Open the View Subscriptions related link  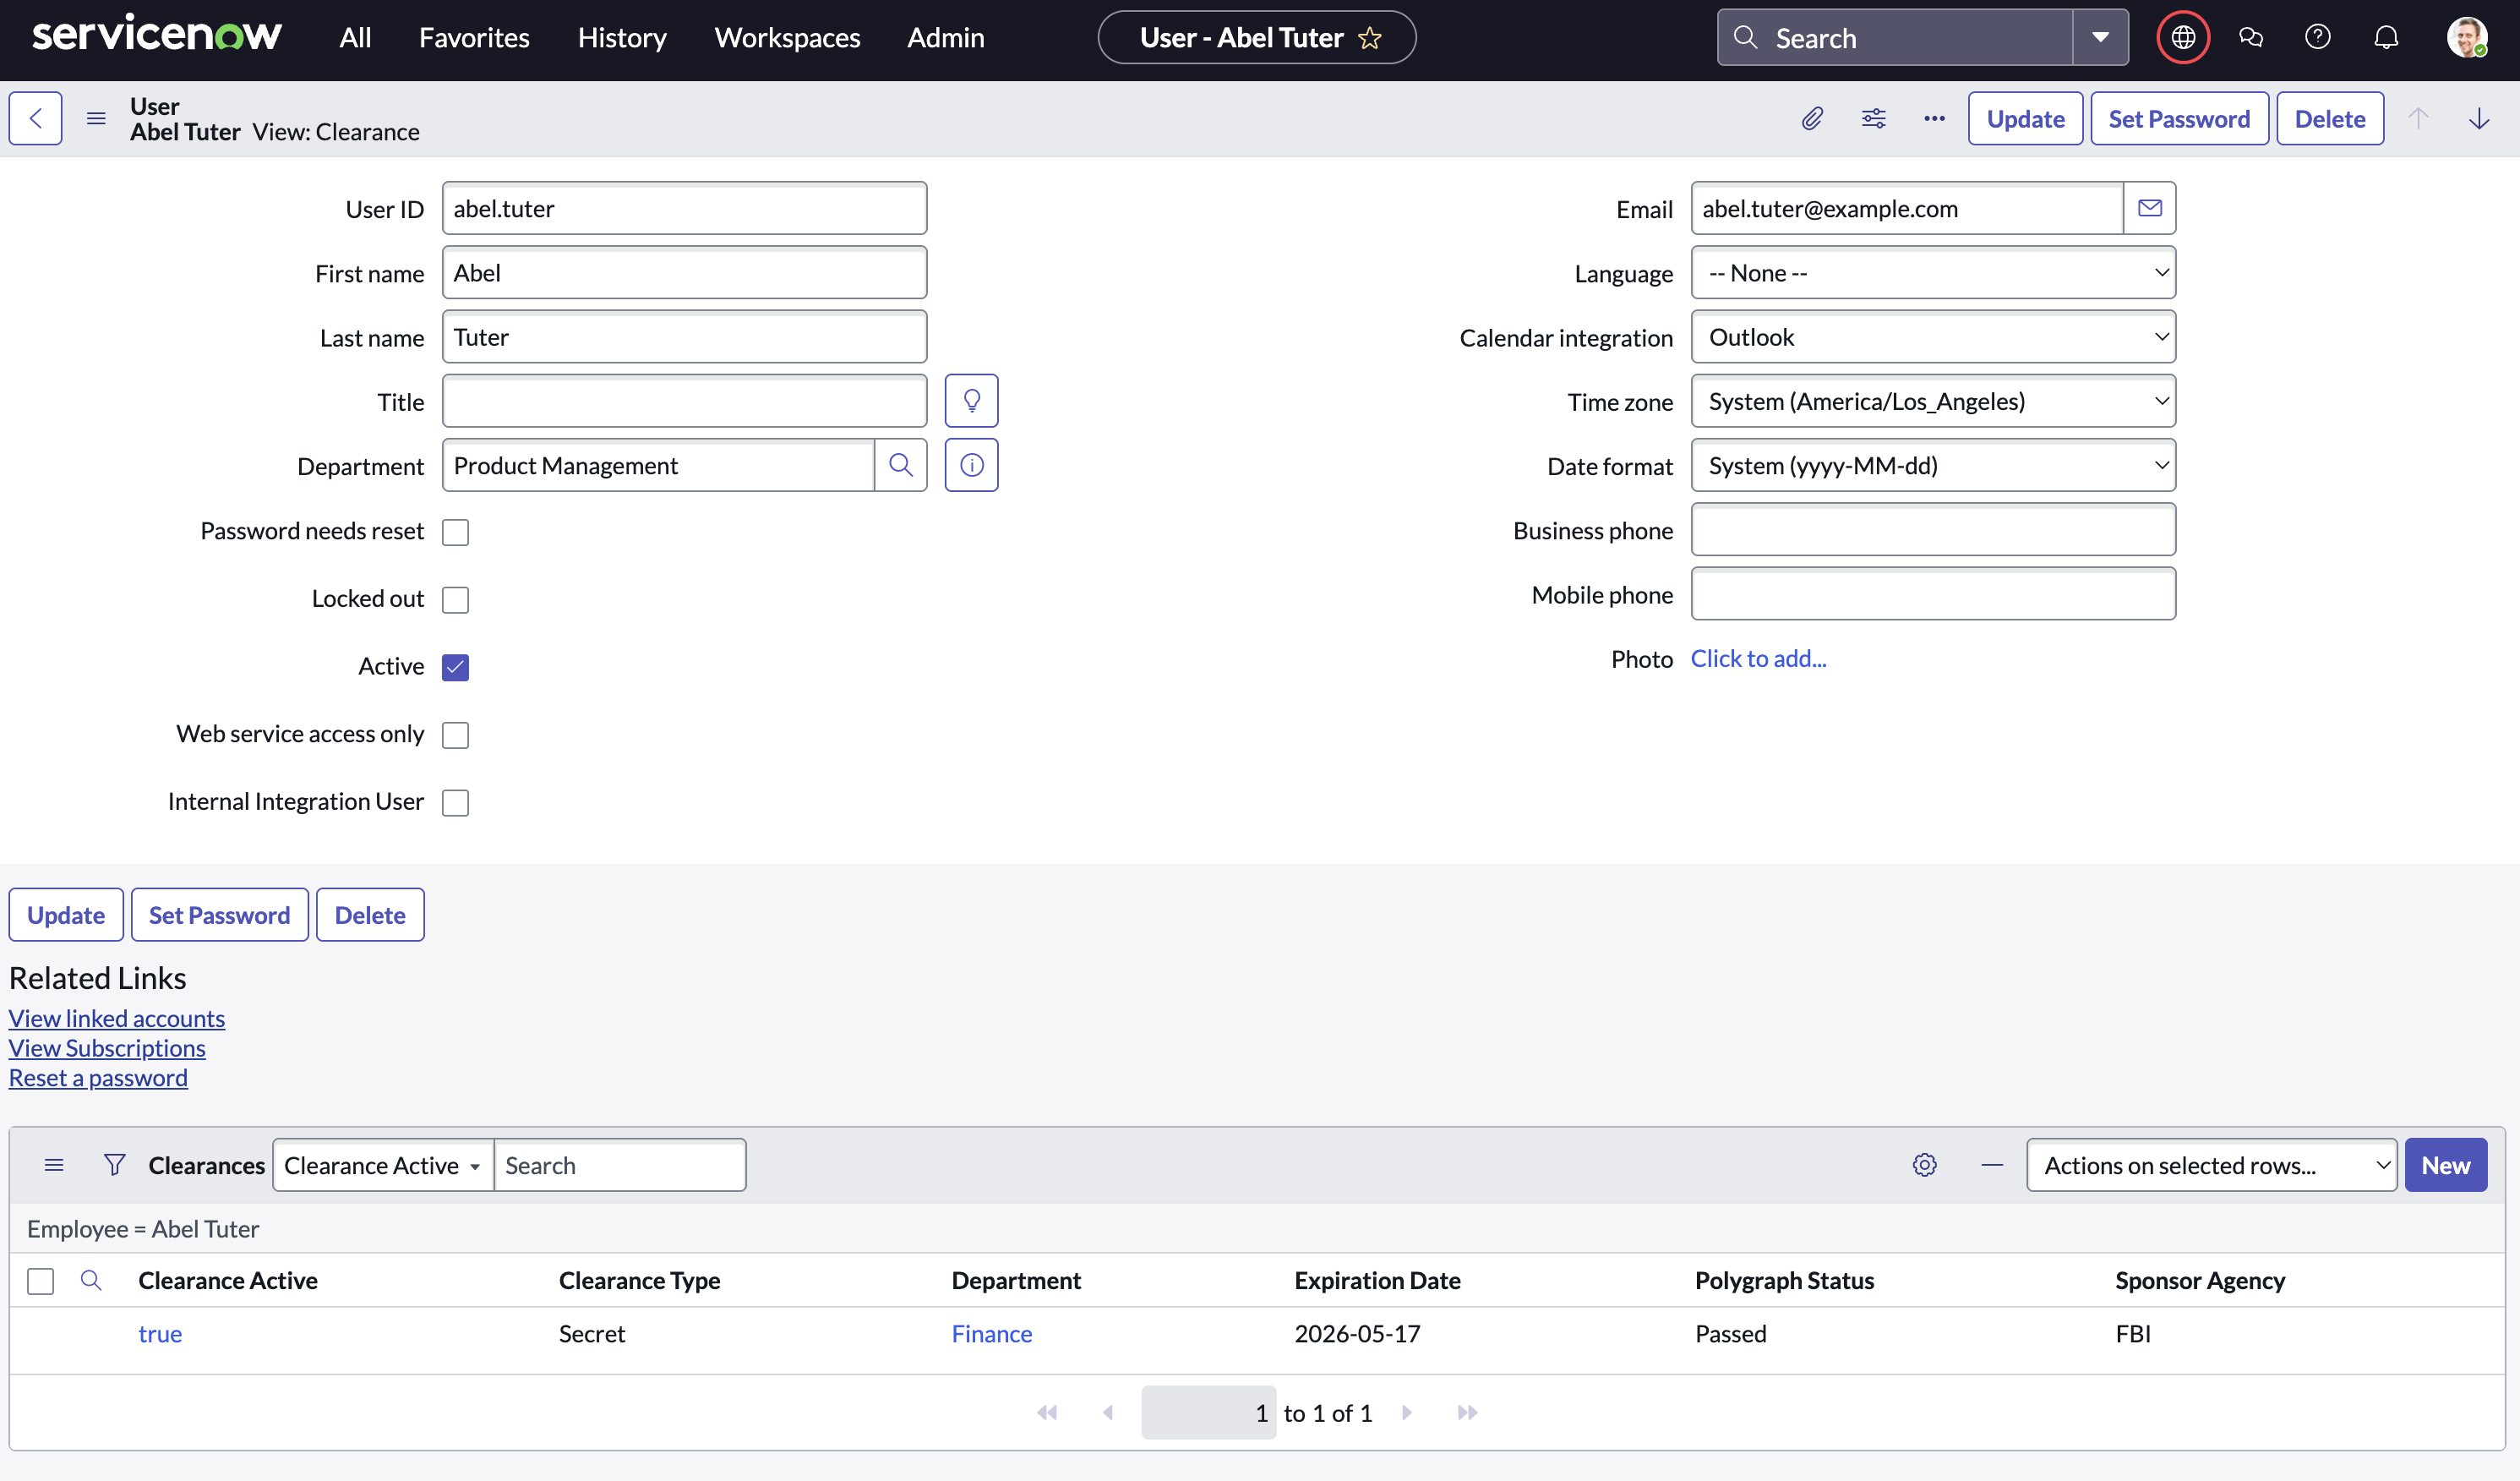(x=107, y=1048)
